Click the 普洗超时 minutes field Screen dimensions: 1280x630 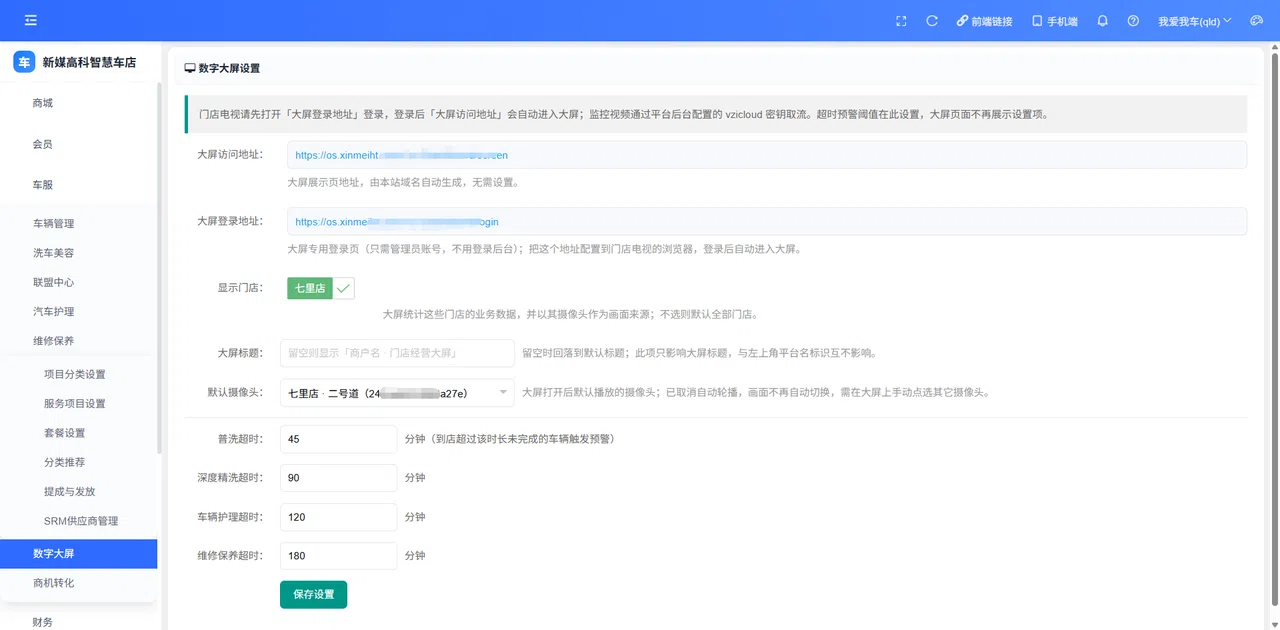[x=339, y=439]
